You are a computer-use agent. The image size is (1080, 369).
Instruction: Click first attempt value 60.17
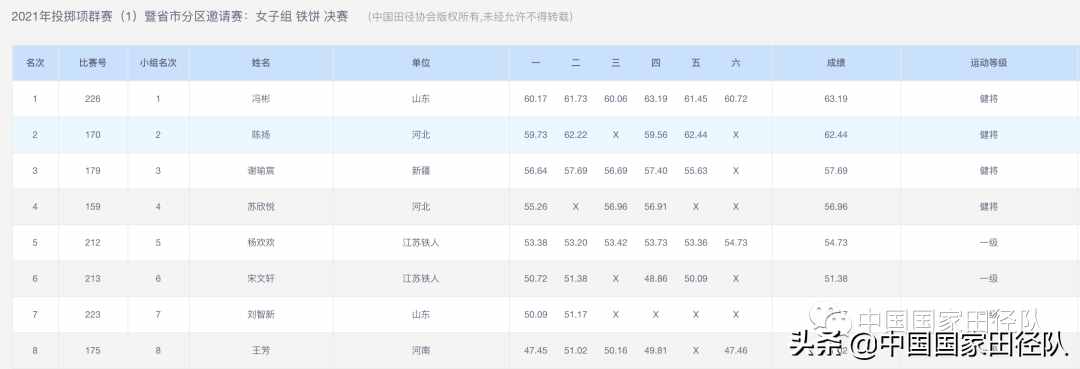pyautogui.click(x=535, y=99)
